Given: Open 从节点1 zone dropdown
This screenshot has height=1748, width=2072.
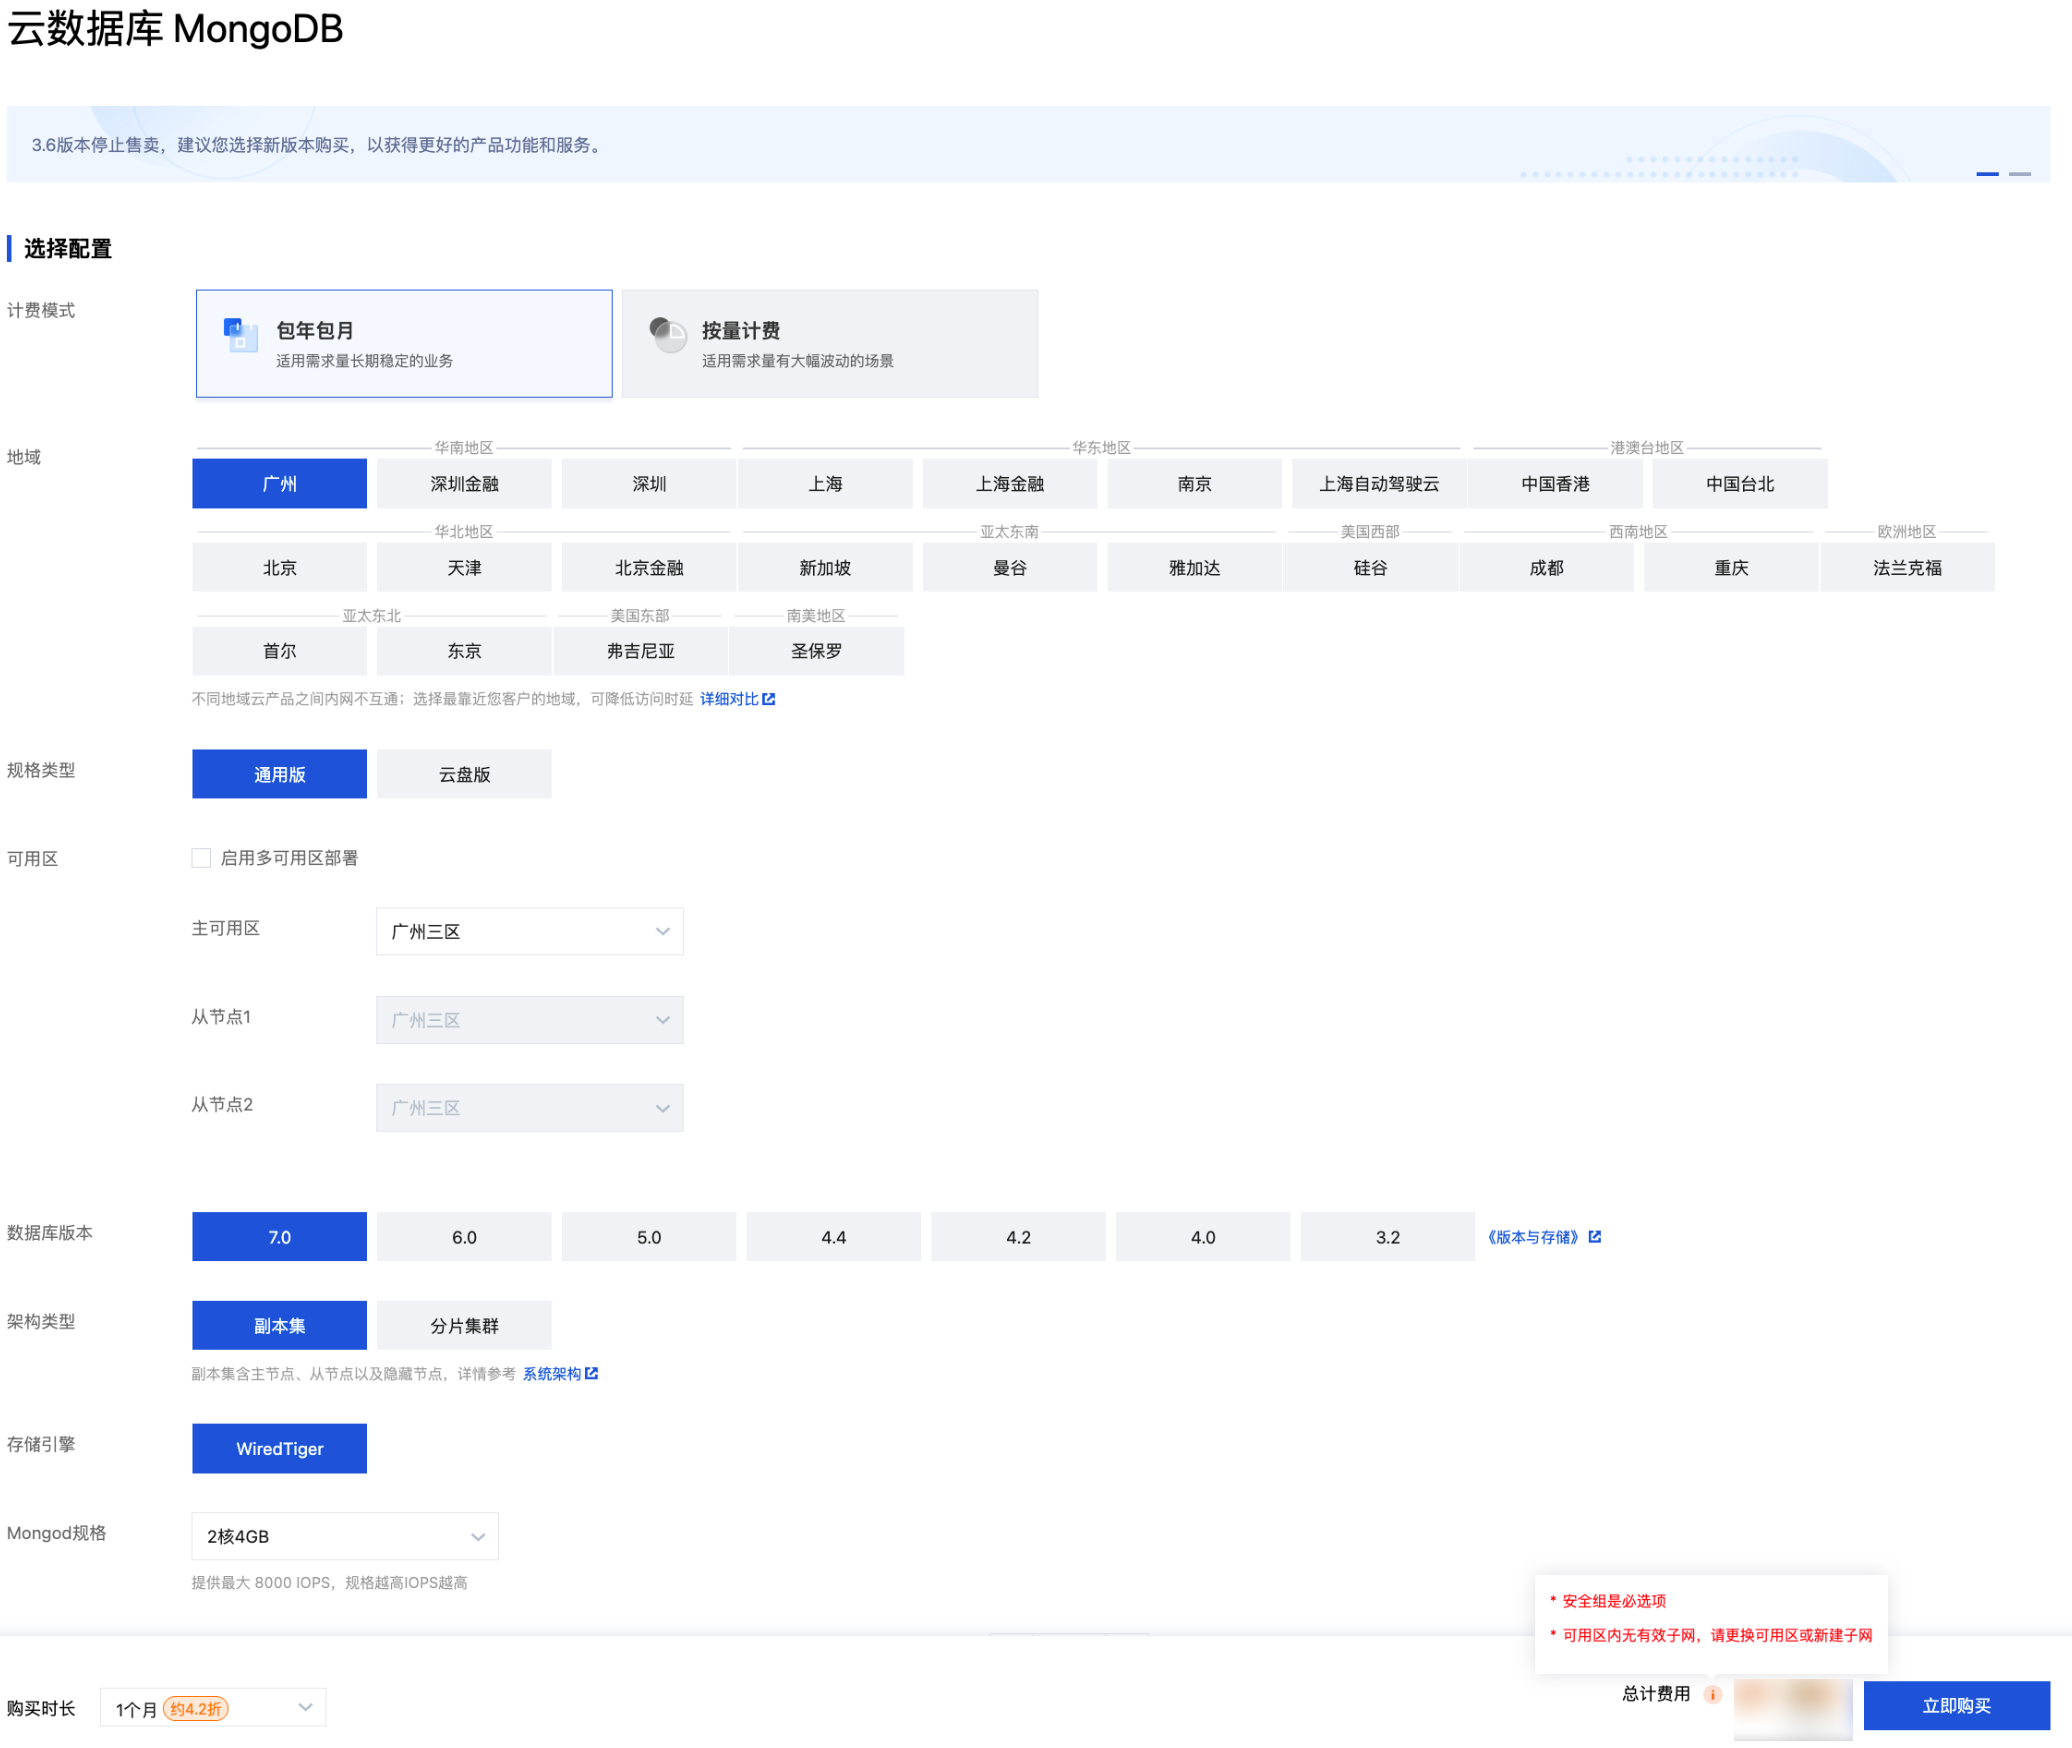Looking at the screenshot, I should (x=529, y=1020).
